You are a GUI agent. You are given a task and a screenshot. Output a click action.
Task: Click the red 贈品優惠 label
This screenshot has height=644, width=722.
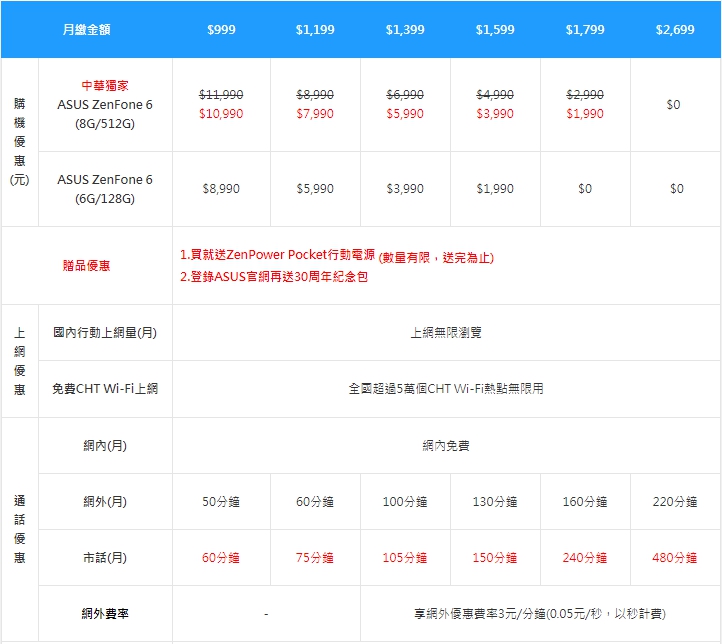click(87, 266)
